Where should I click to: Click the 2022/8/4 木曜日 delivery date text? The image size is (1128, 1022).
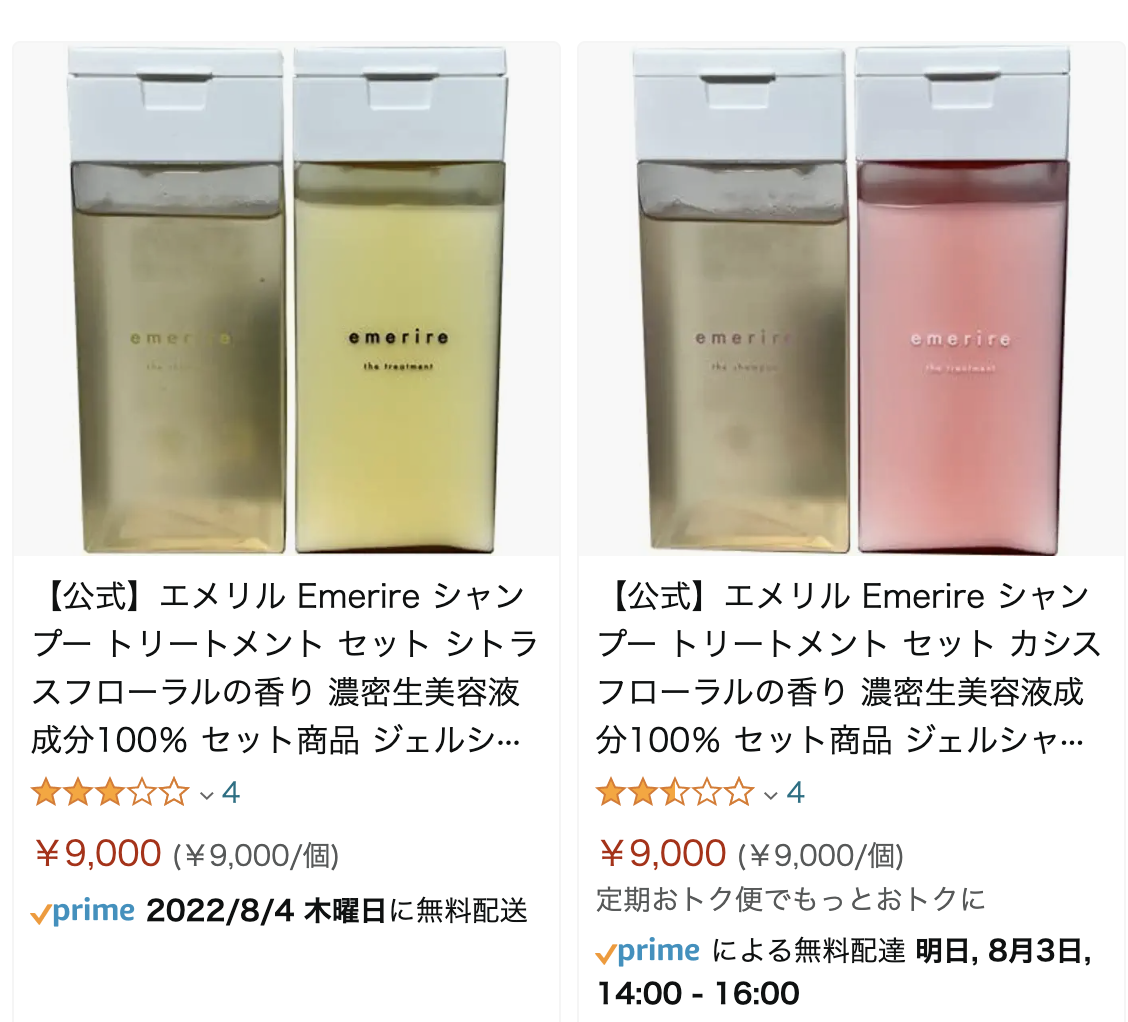pyautogui.click(x=265, y=911)
